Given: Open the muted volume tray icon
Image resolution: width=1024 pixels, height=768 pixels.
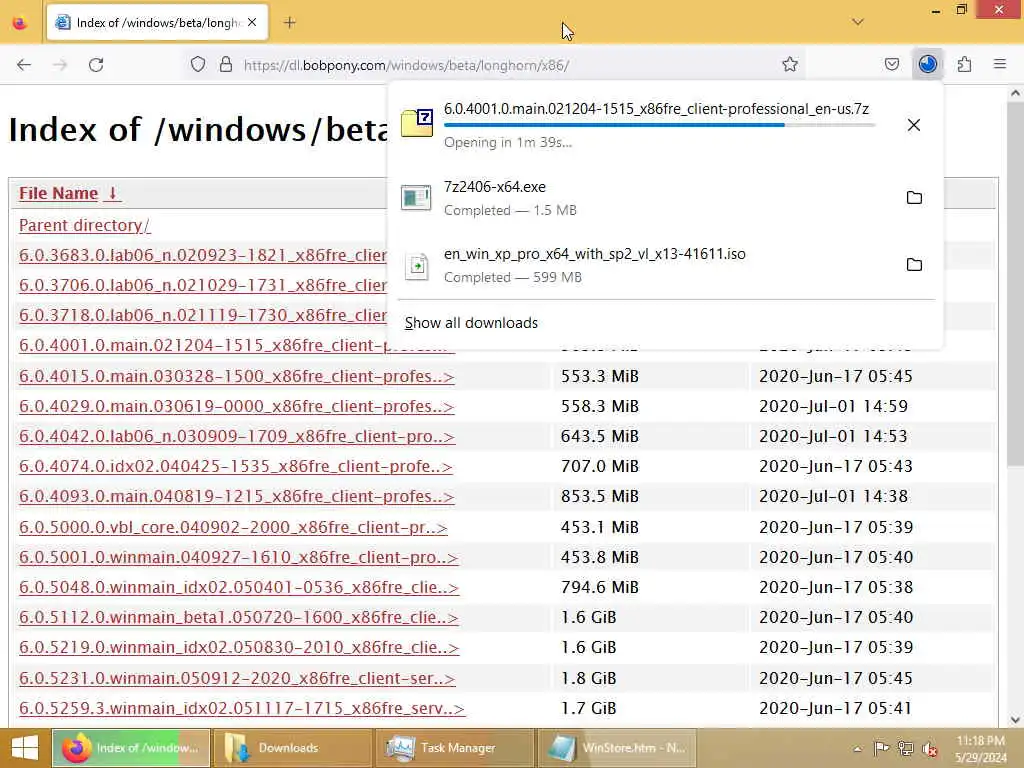Looking at the screenshot, I should tap(929, 748).
